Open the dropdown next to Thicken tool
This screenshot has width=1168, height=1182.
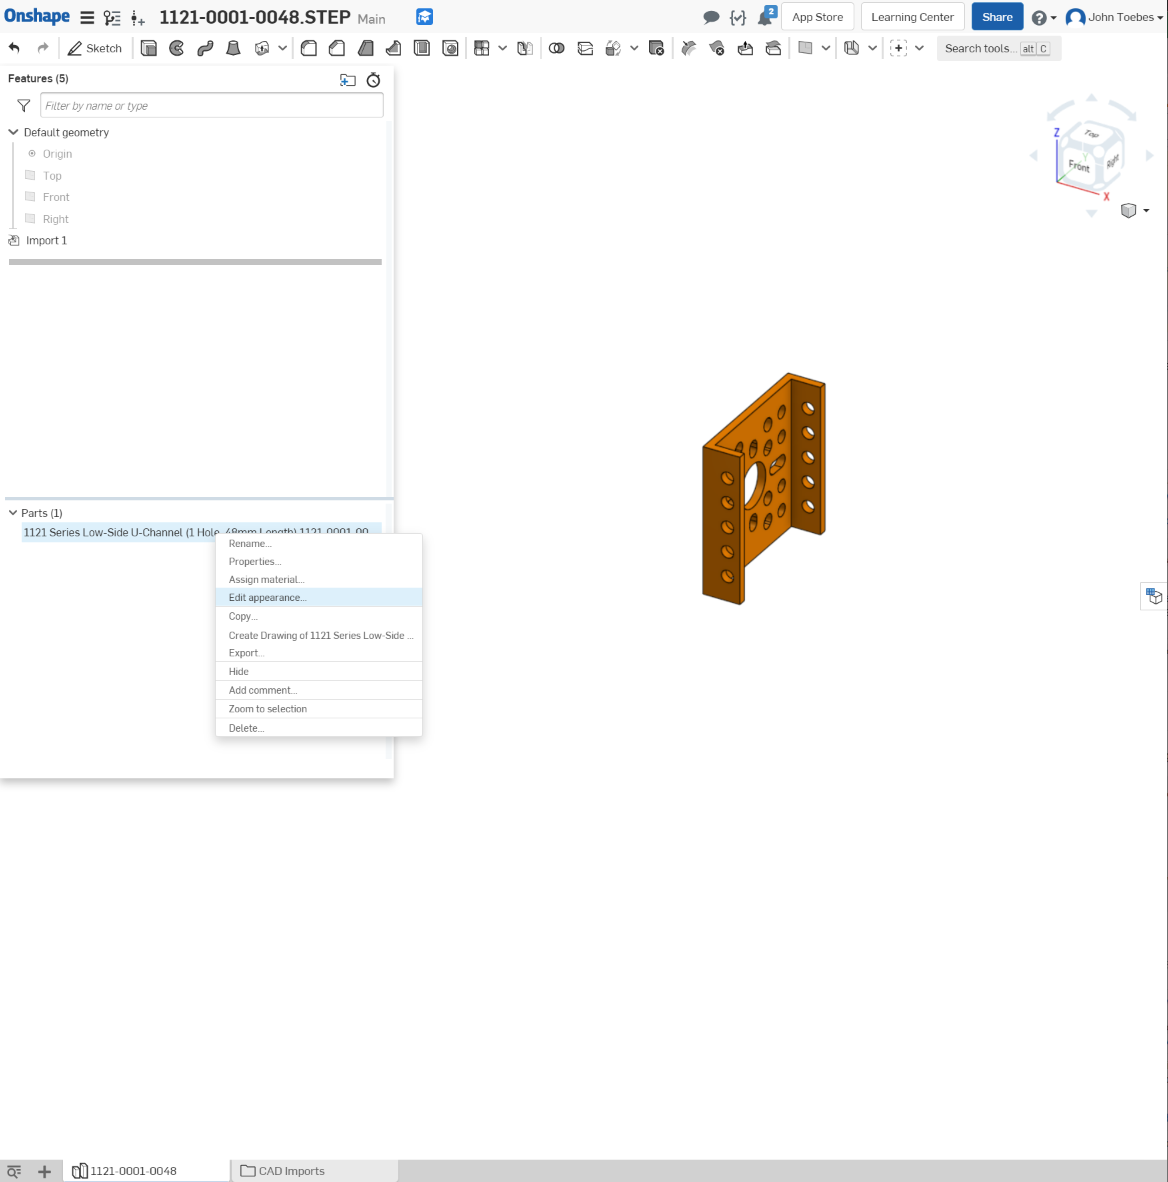(282, 48)
